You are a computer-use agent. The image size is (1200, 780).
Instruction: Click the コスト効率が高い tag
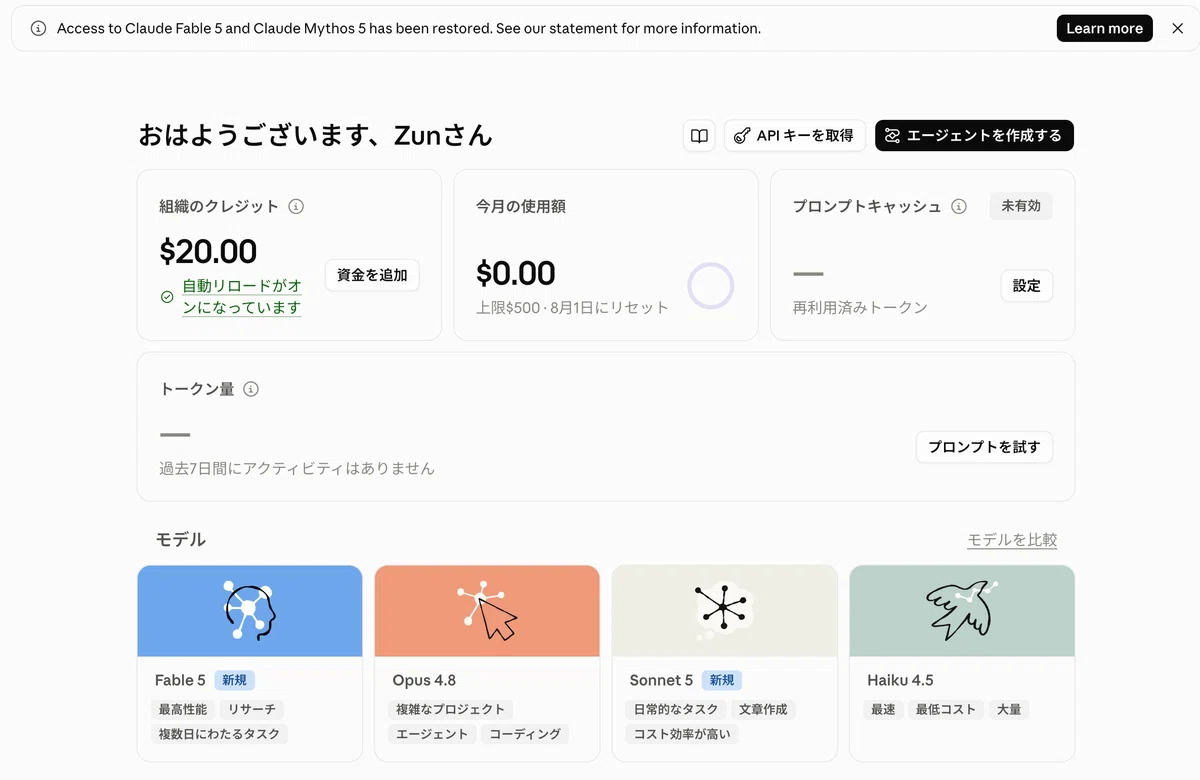pos(682,734)
